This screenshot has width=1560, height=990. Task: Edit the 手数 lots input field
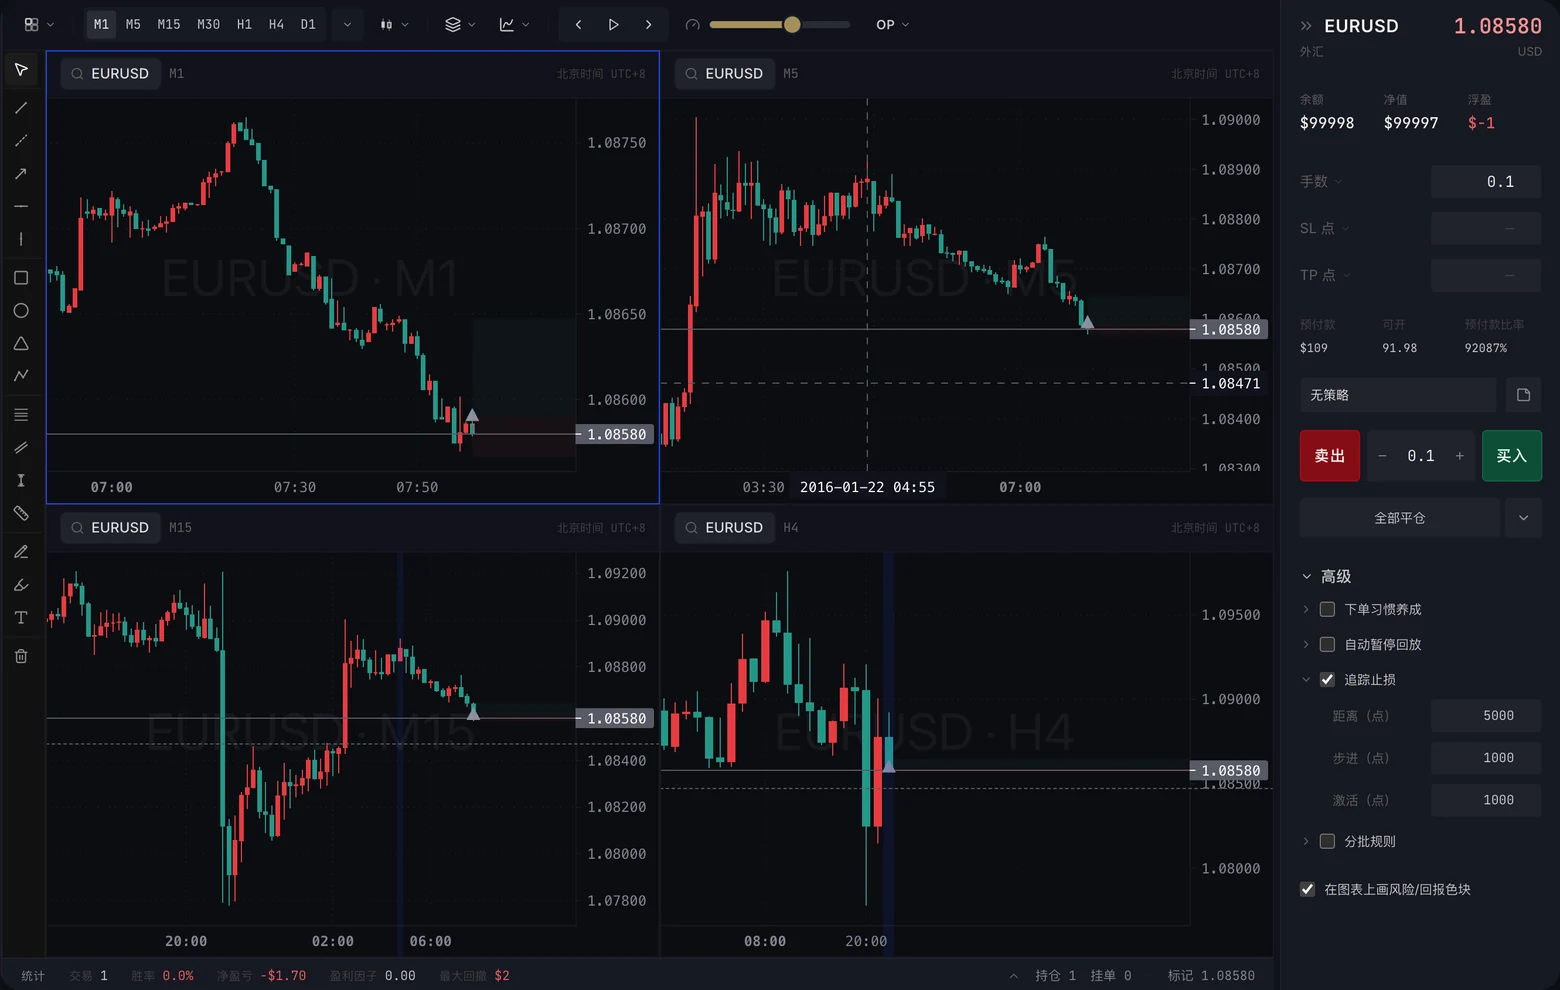[x=1486, y=181]
